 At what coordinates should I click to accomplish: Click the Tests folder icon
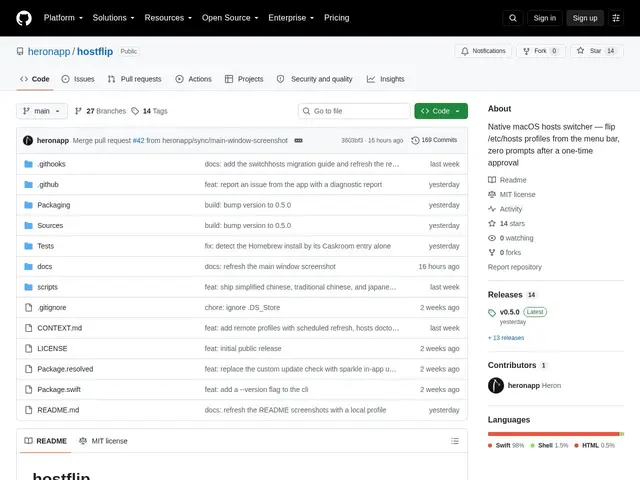[28, 246]
